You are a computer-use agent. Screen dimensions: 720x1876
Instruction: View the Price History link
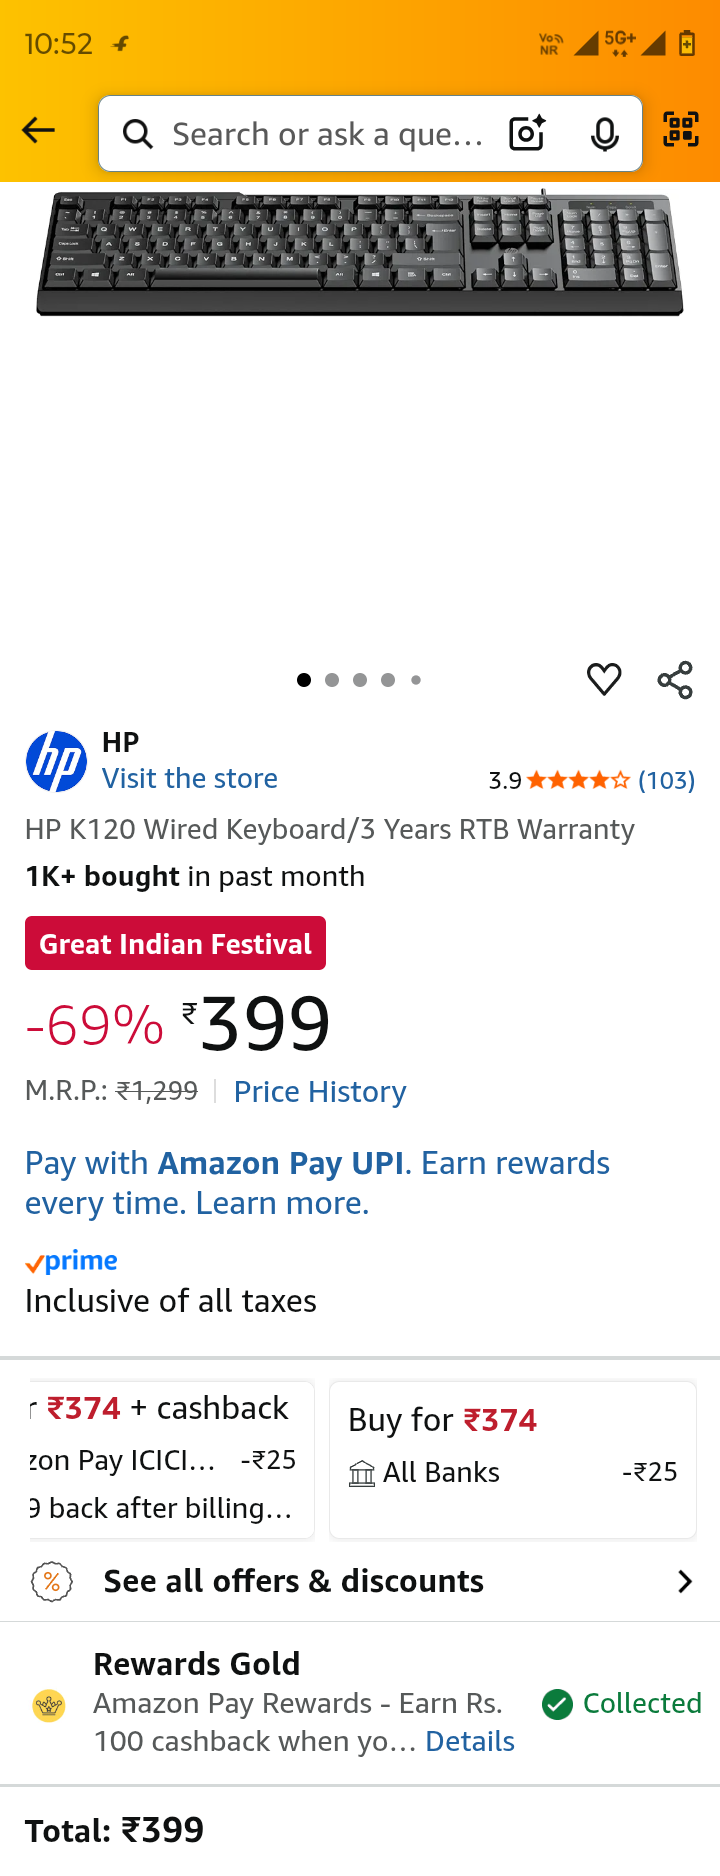click(320, 1092)
